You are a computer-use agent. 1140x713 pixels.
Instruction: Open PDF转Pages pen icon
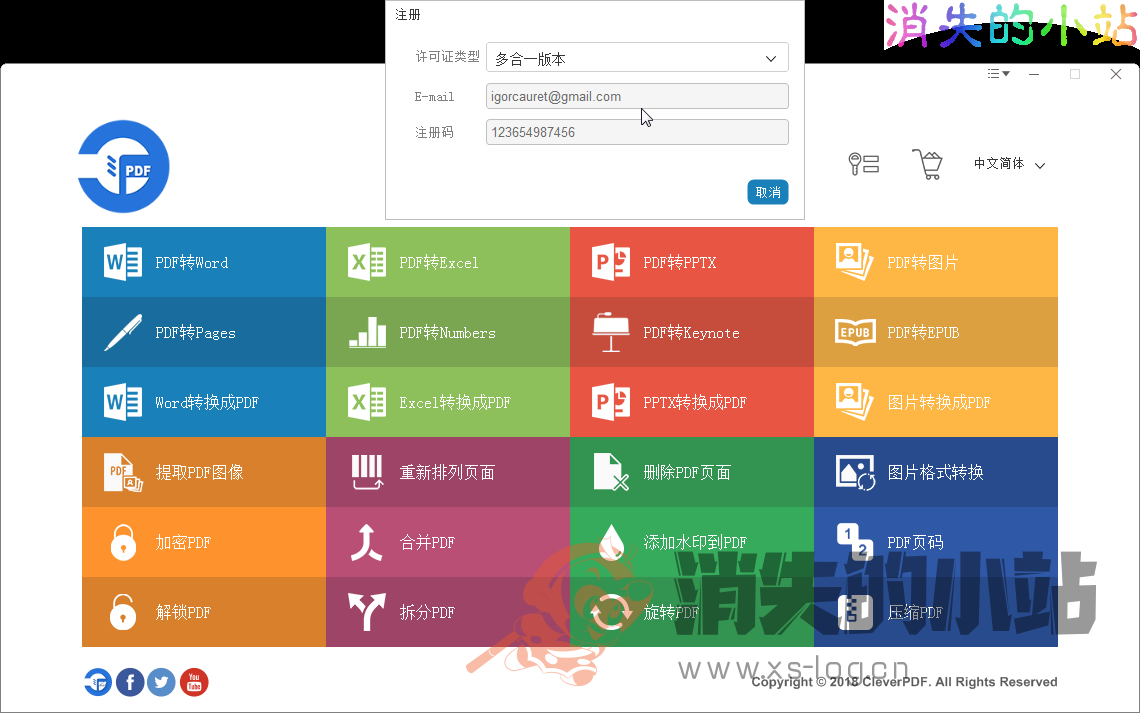tap(123, 332)
